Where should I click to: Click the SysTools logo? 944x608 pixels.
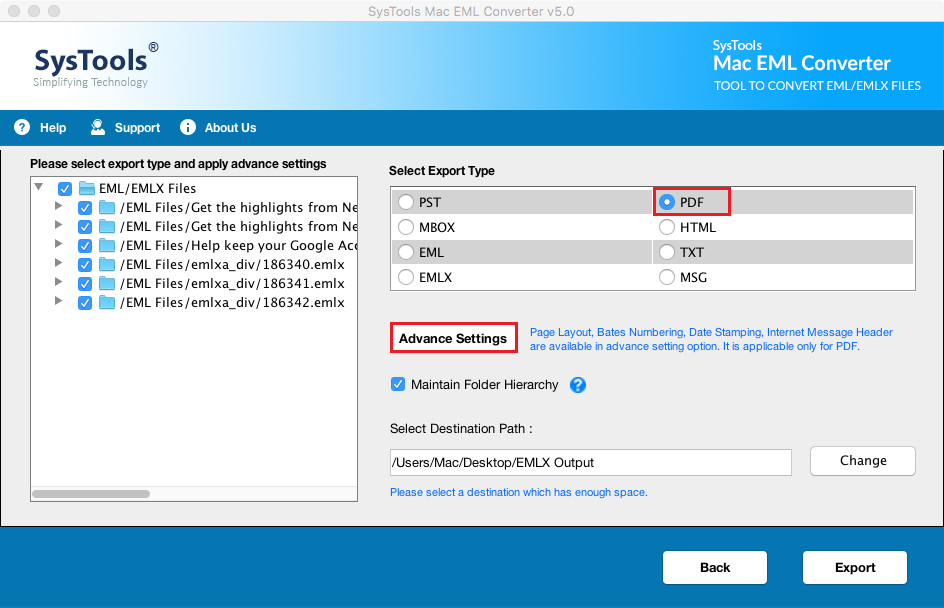(96, 65)
